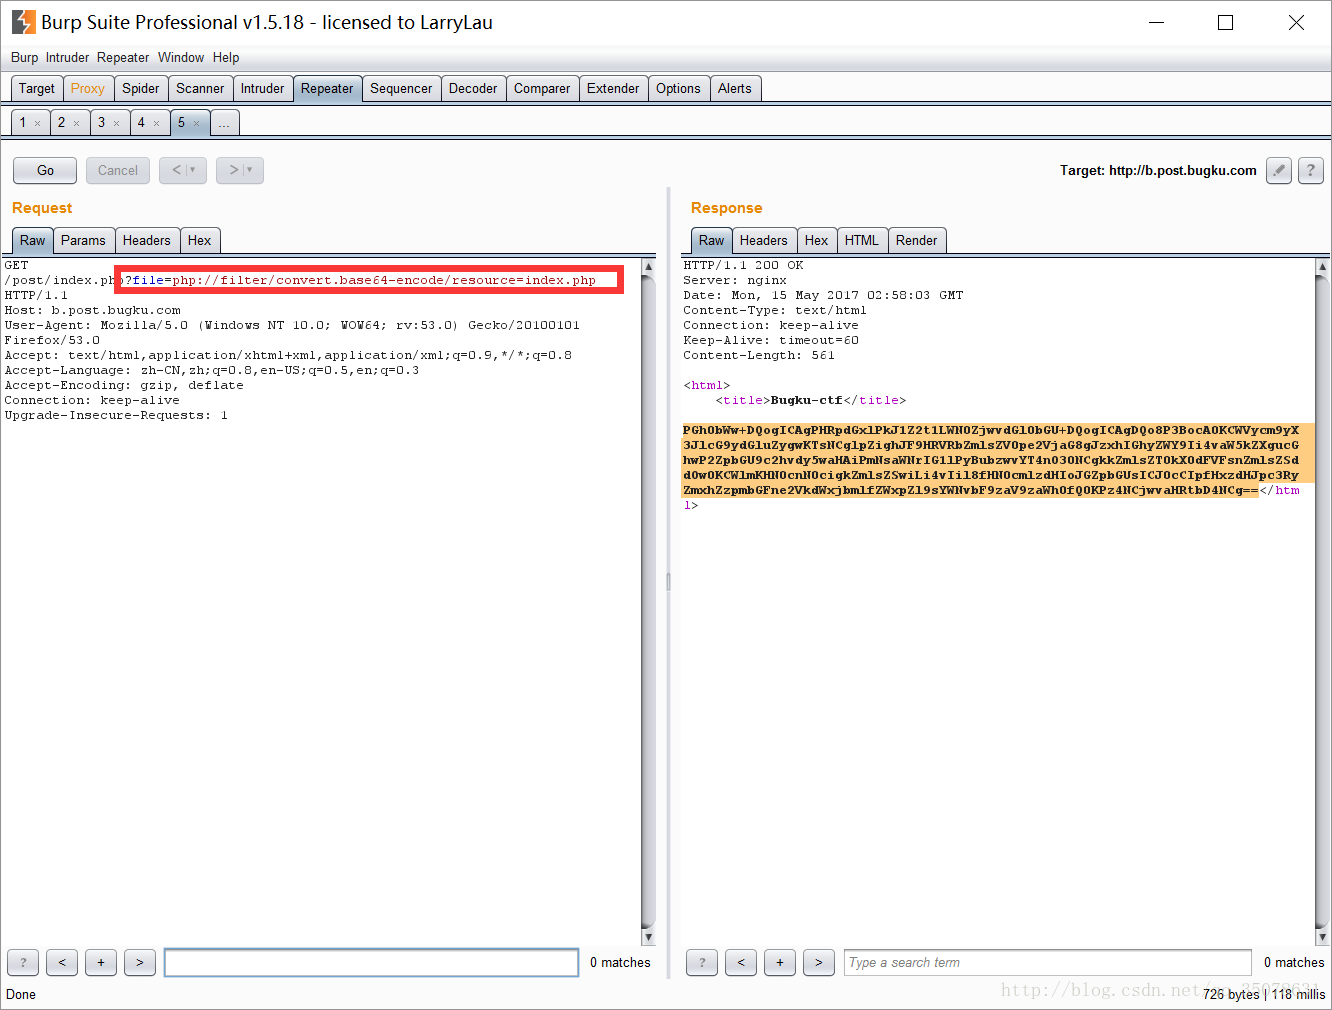Viewport: 1332px width, 1010px height.
Task: Switch to the Extender tab
Action: pyautogui.click(x=613, y=88)
